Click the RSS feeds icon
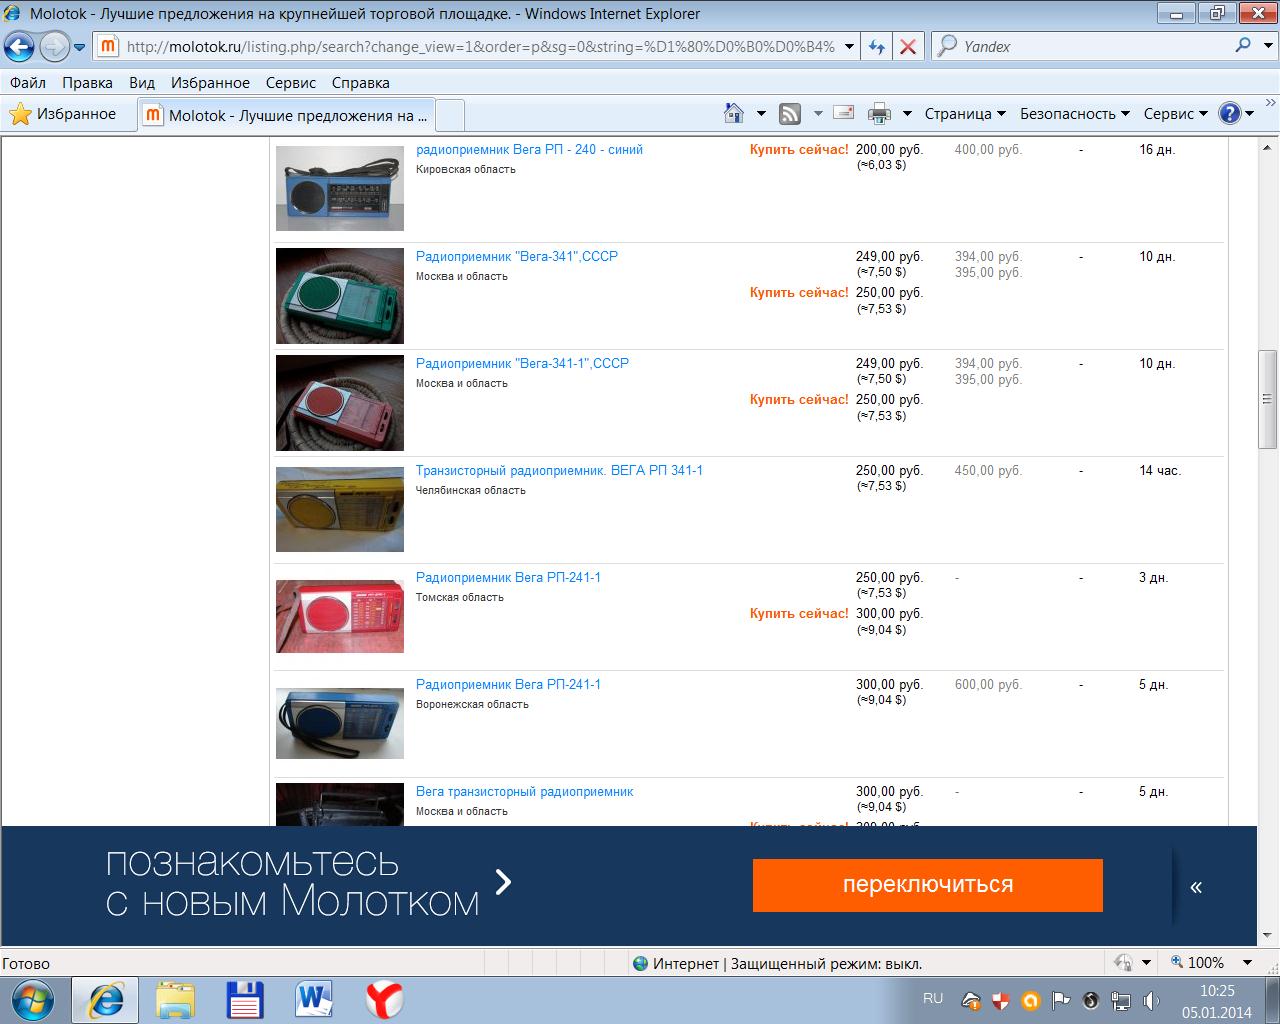This screenshot has height=1024, width=1280. coord(790,114)
